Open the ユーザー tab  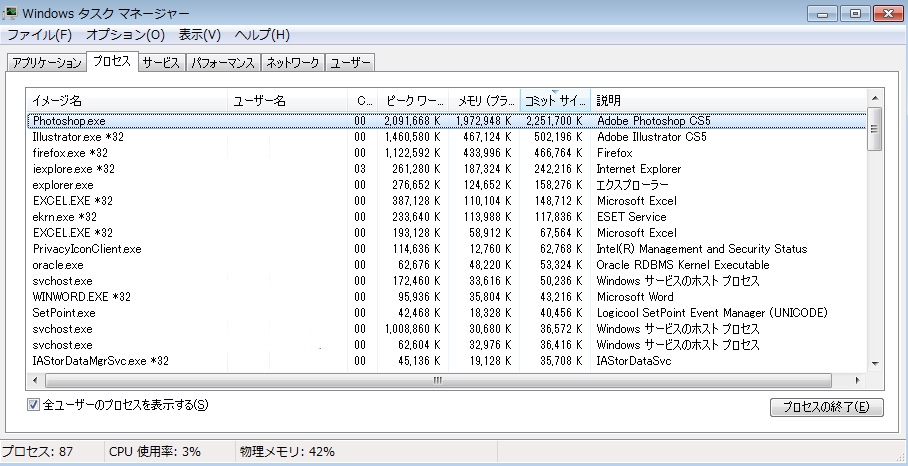click(x=350, y=63)
